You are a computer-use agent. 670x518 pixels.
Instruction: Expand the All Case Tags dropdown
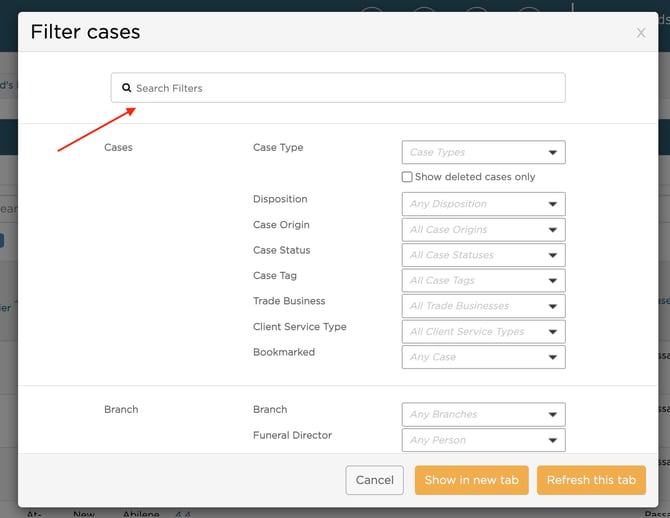coord(483,280)
